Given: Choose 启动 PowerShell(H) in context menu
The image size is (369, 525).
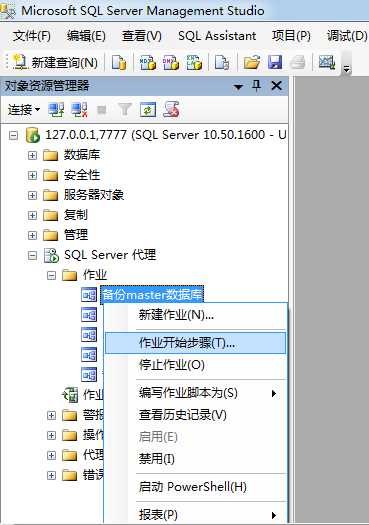Looking at the screenshot, I should [196, 486].
